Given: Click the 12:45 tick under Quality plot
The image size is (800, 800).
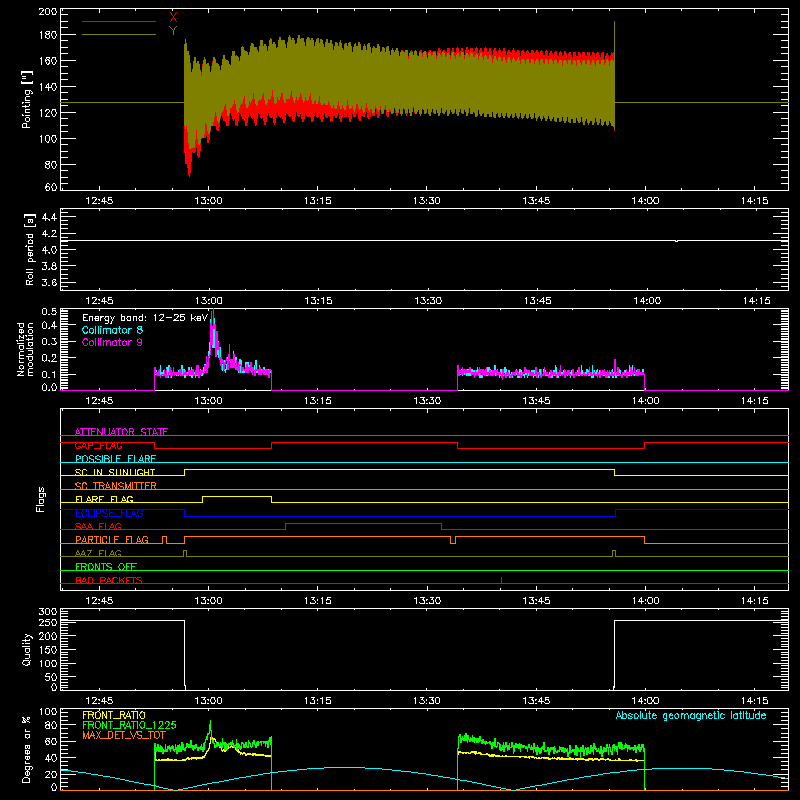Looking at the screenshot, I should point(99,701).
